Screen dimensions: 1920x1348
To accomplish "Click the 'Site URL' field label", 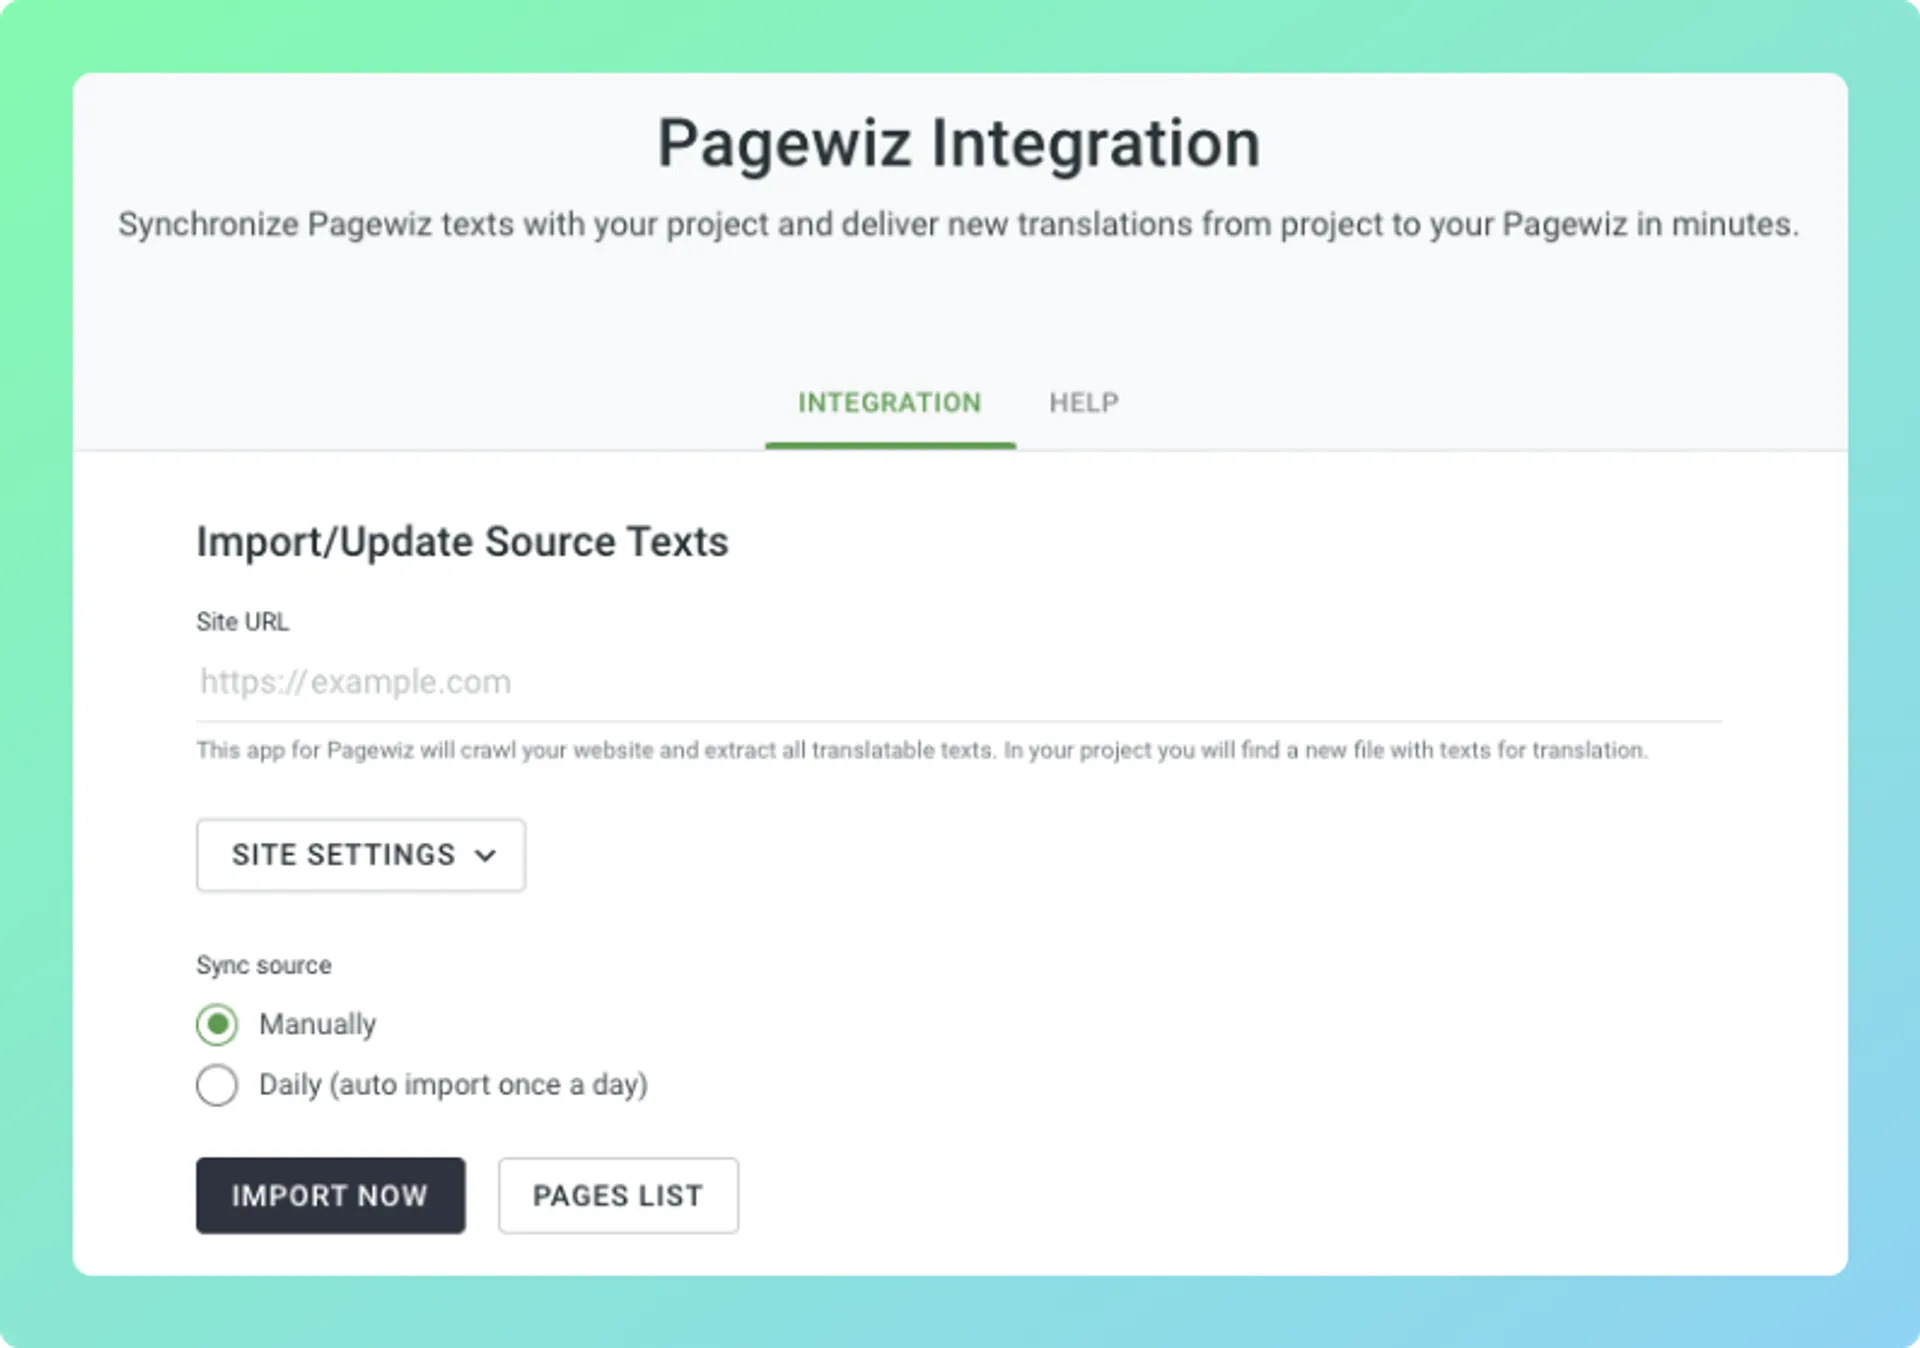I will click(x=242, y=622).
